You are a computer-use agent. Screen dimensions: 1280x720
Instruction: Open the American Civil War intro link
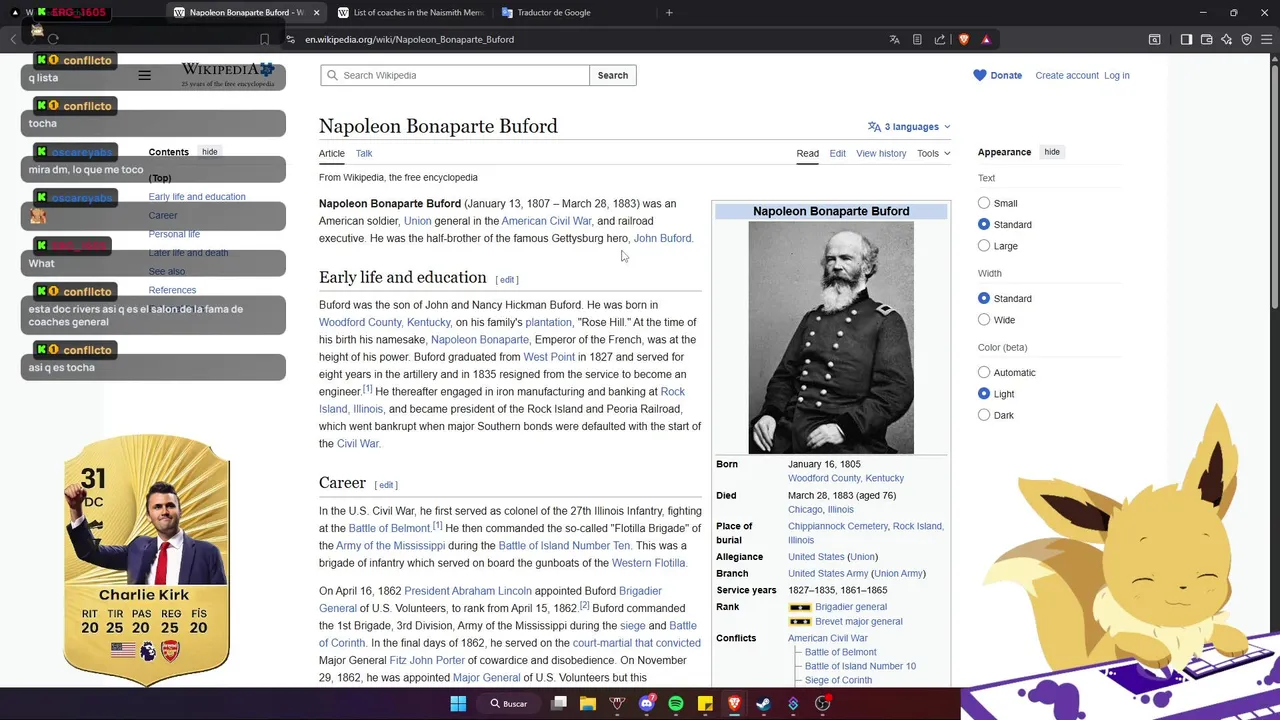(546, 221)
